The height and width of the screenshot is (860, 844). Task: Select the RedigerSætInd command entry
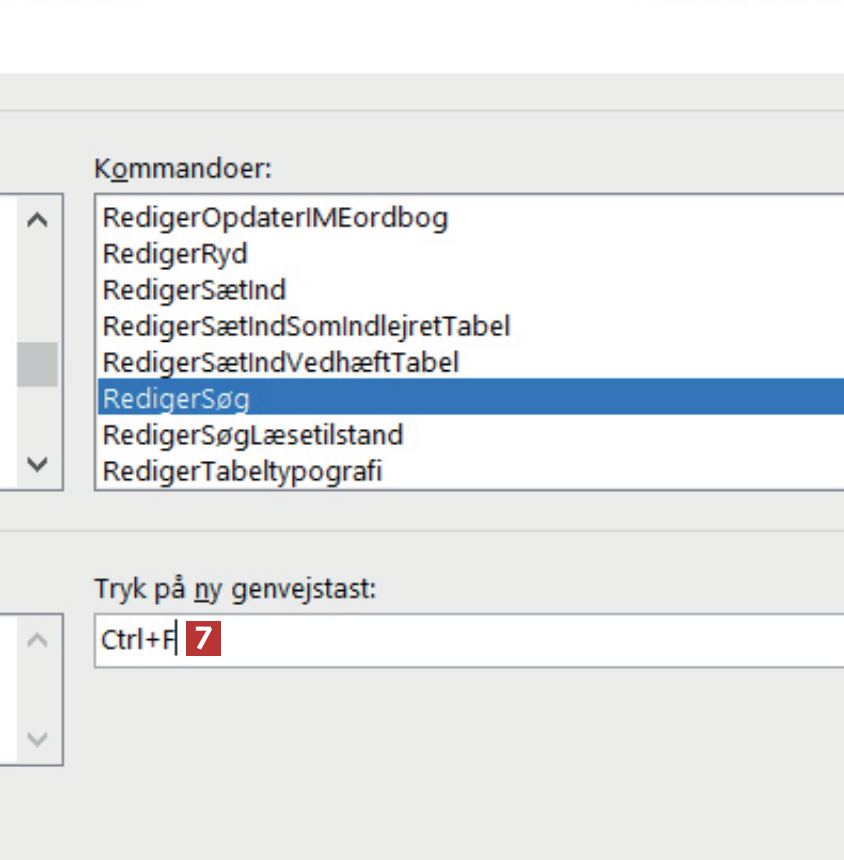pos(194,290)
